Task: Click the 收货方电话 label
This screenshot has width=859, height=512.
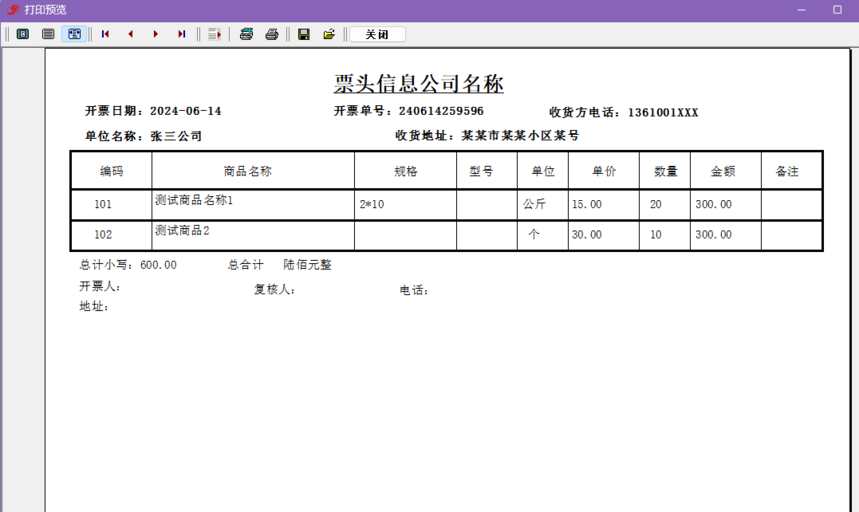Action: 586,113
